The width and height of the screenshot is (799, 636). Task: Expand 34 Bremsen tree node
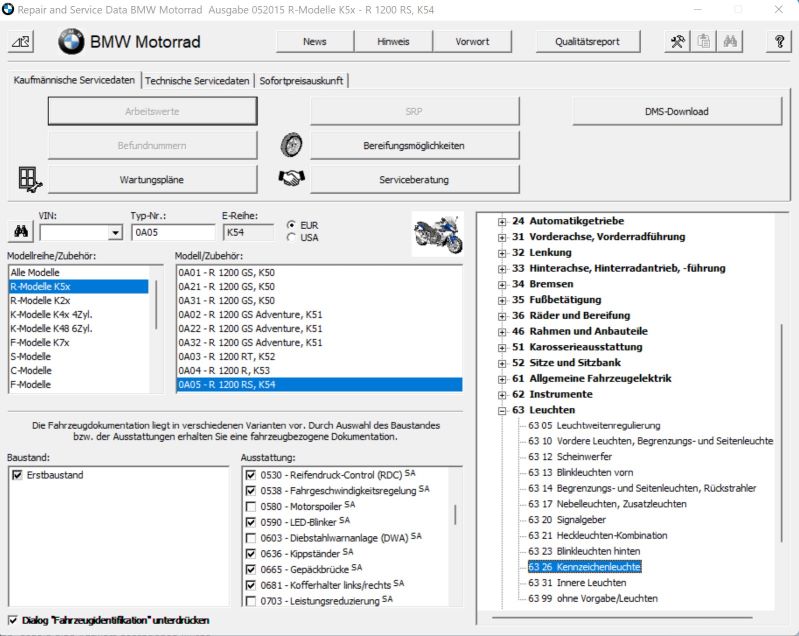click(502, 285)
